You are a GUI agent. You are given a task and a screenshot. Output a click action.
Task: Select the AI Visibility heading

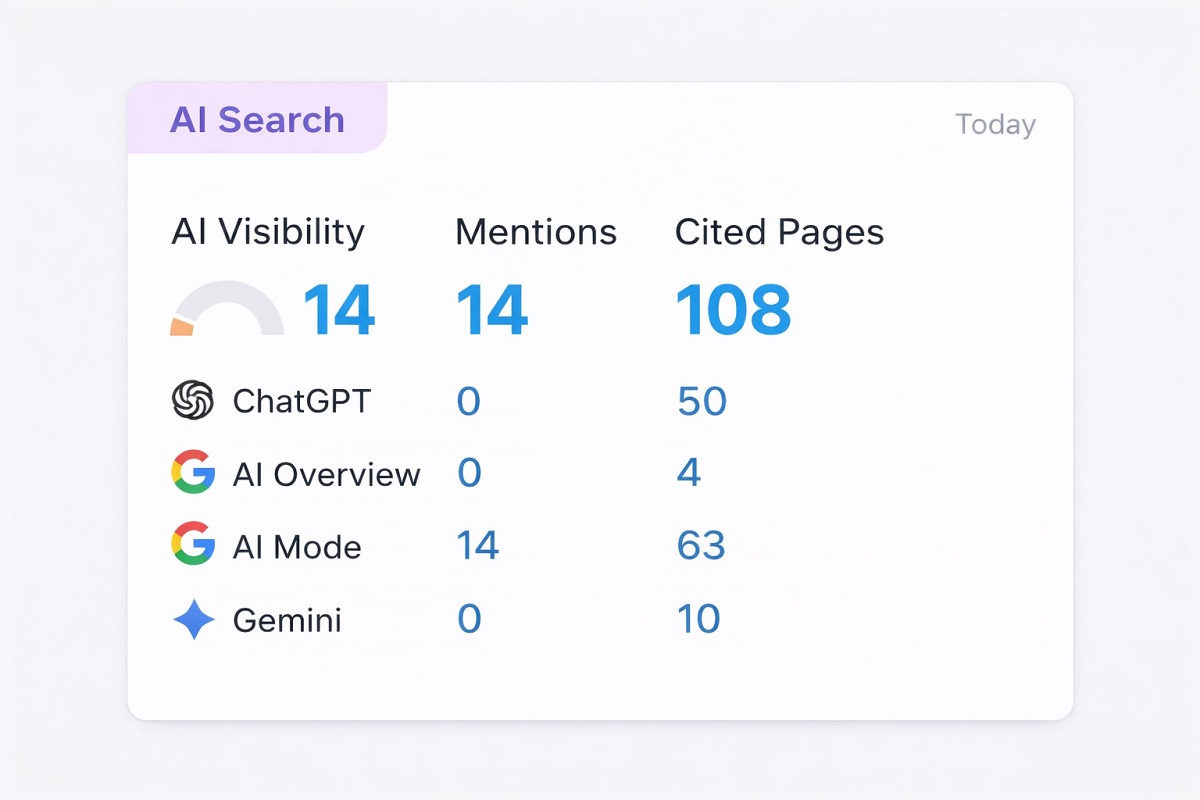[x=268, y=232]
